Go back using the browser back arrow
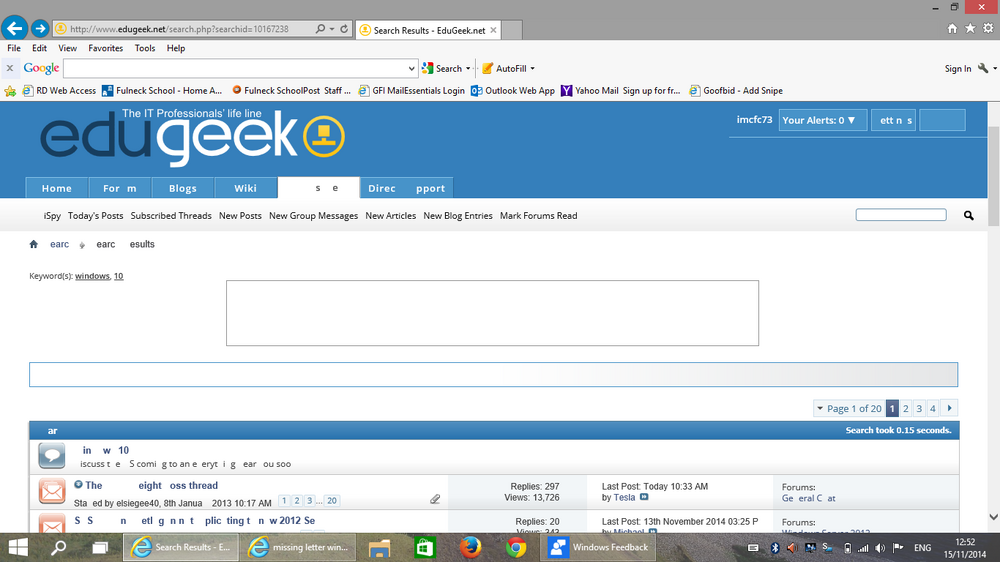 click(x=14, y=28)
